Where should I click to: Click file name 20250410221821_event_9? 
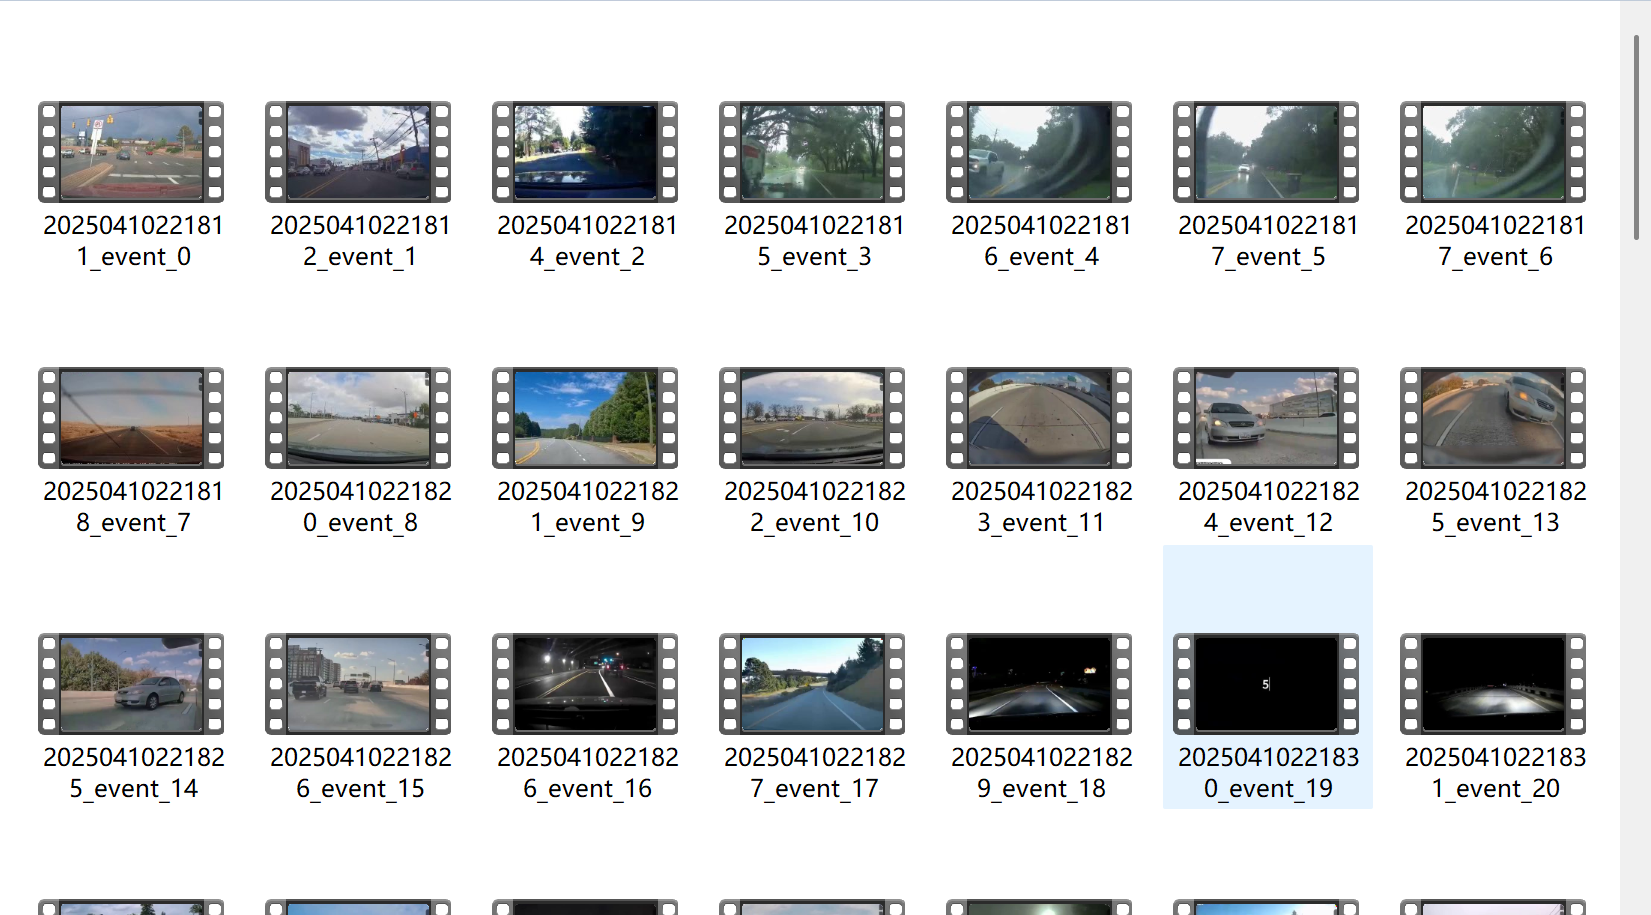click(x=588, y=507)
